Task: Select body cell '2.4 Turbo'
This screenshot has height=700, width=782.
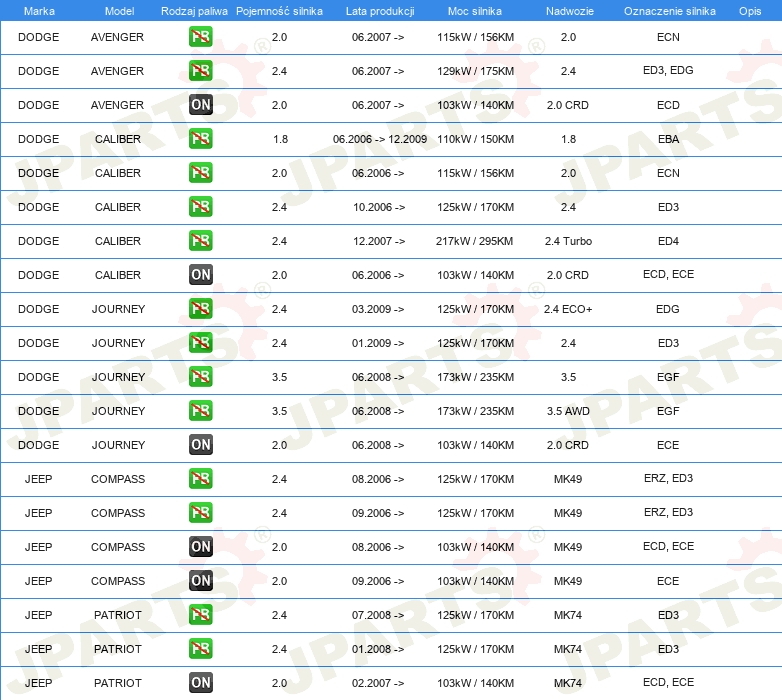Action: [x=568, y=241]
